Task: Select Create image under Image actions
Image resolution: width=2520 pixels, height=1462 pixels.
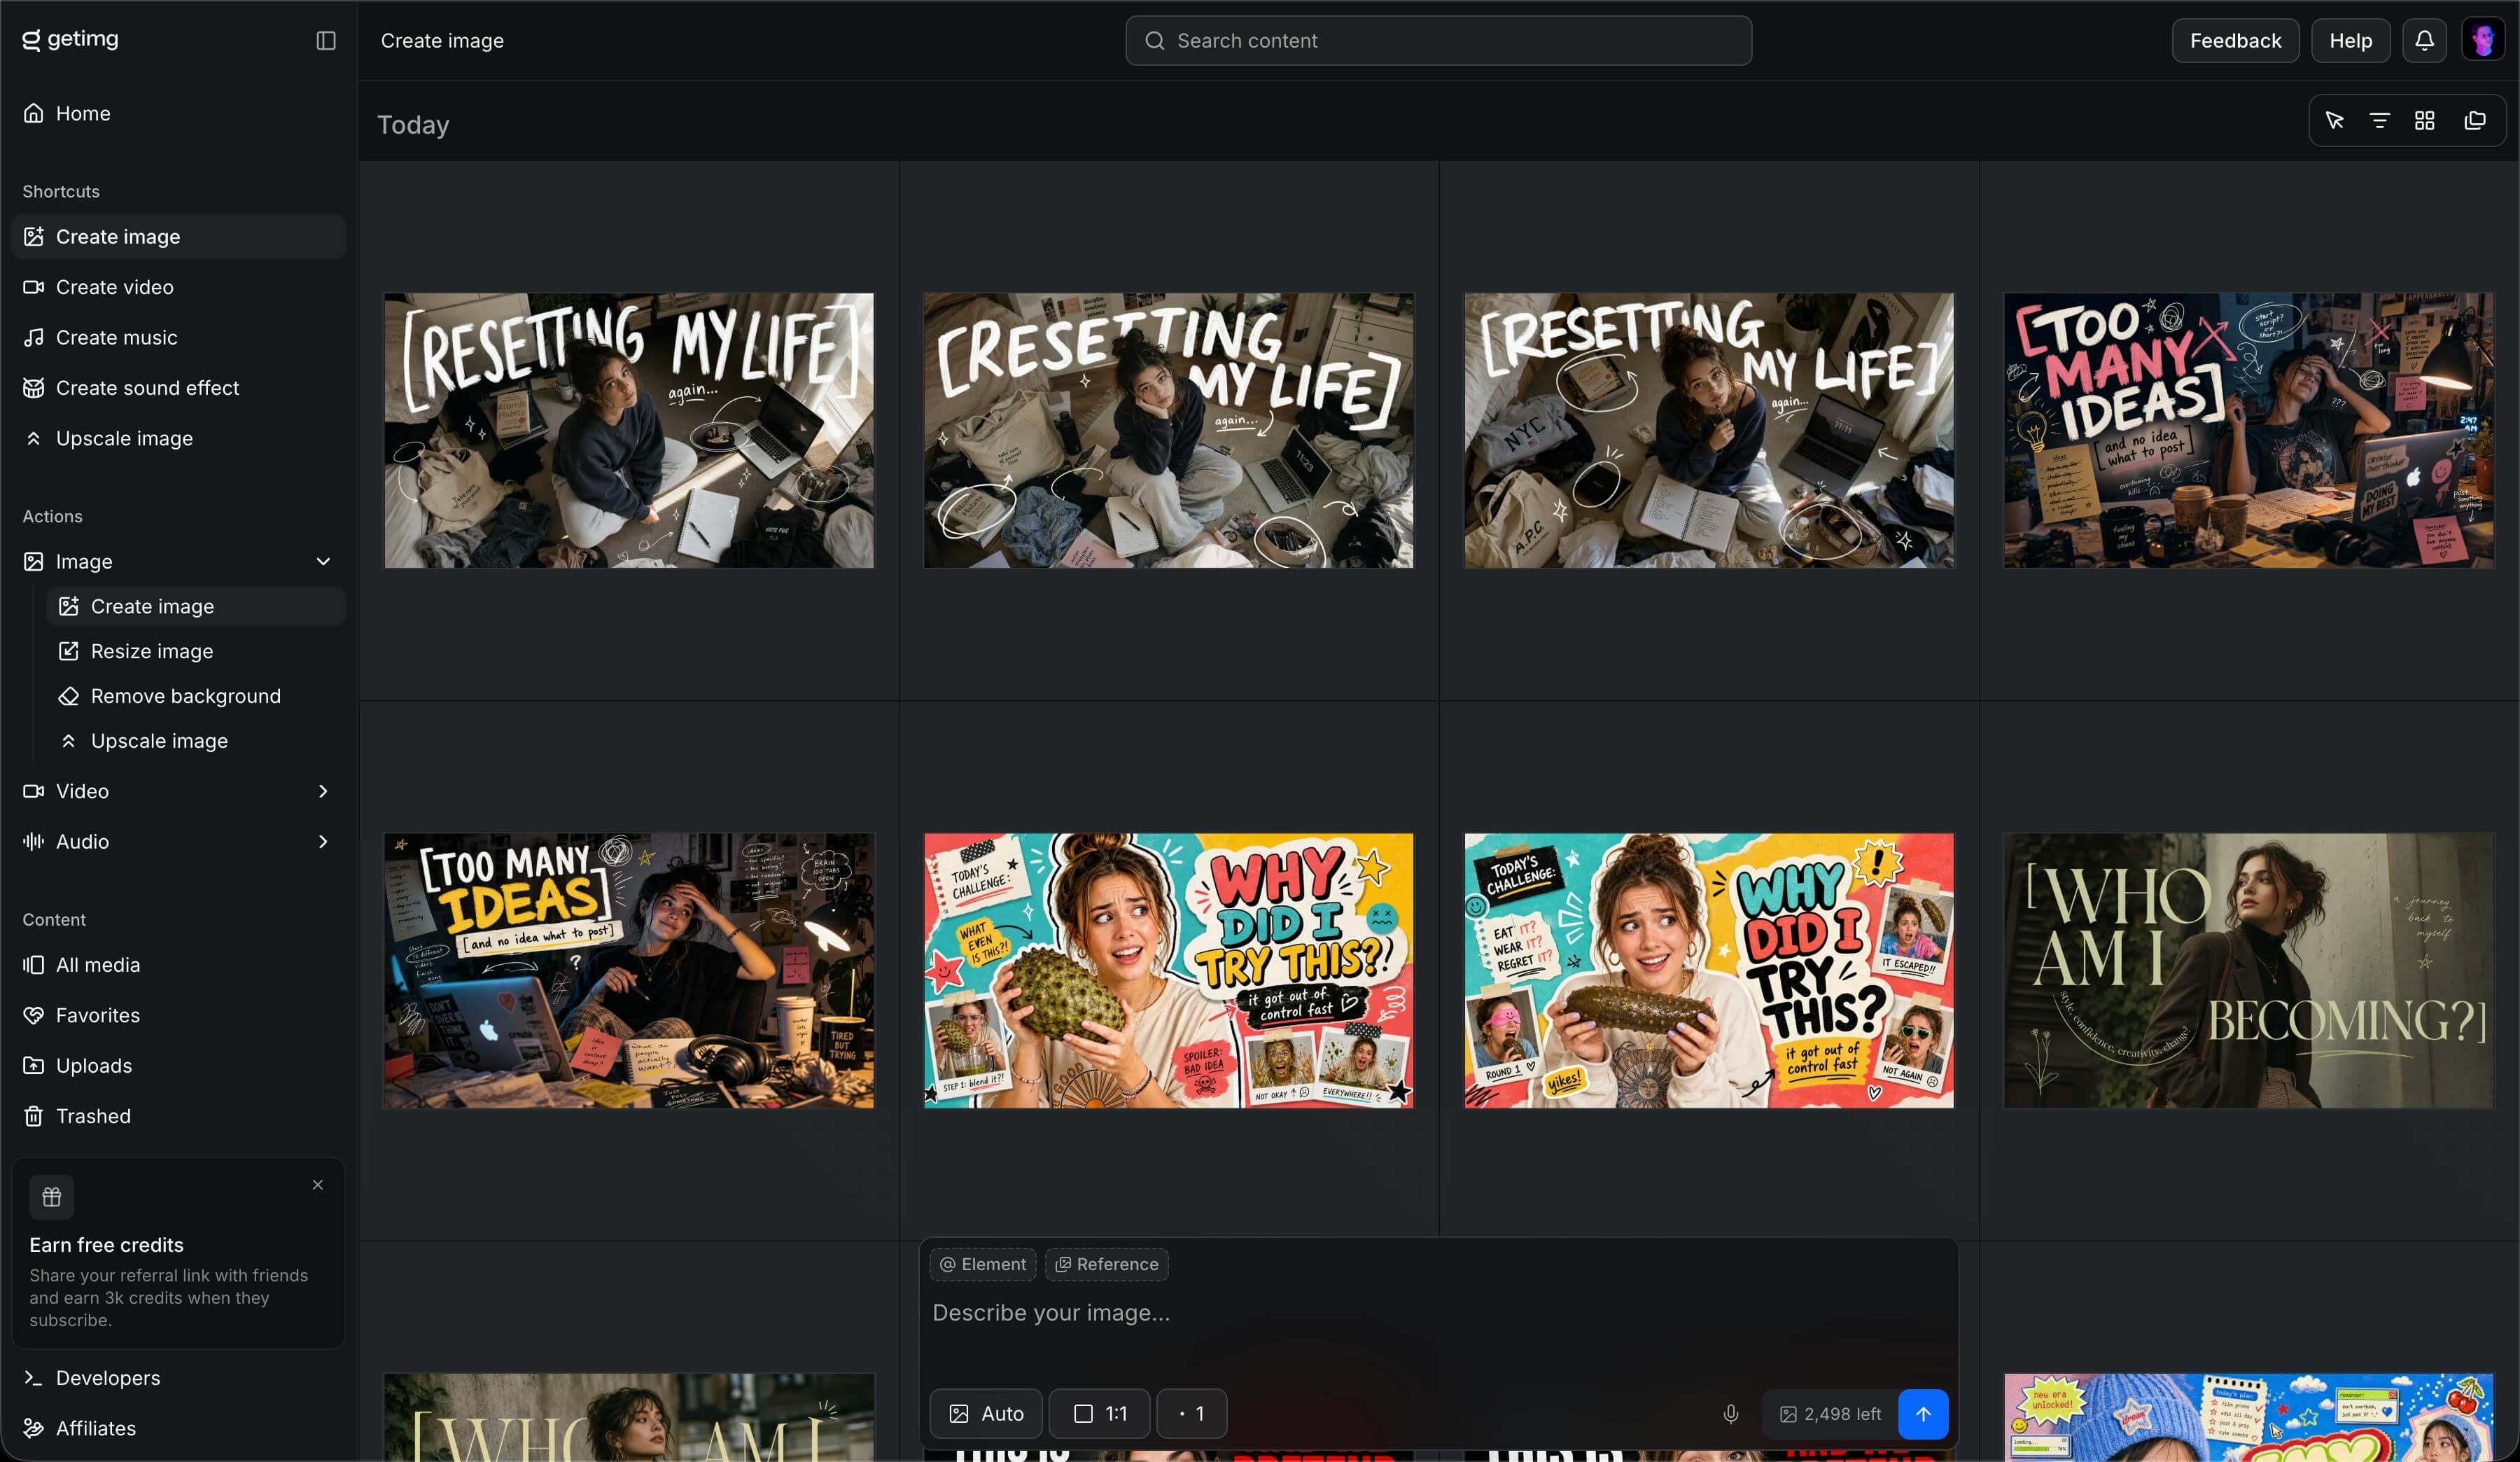Action: click(x=196, y=607)
